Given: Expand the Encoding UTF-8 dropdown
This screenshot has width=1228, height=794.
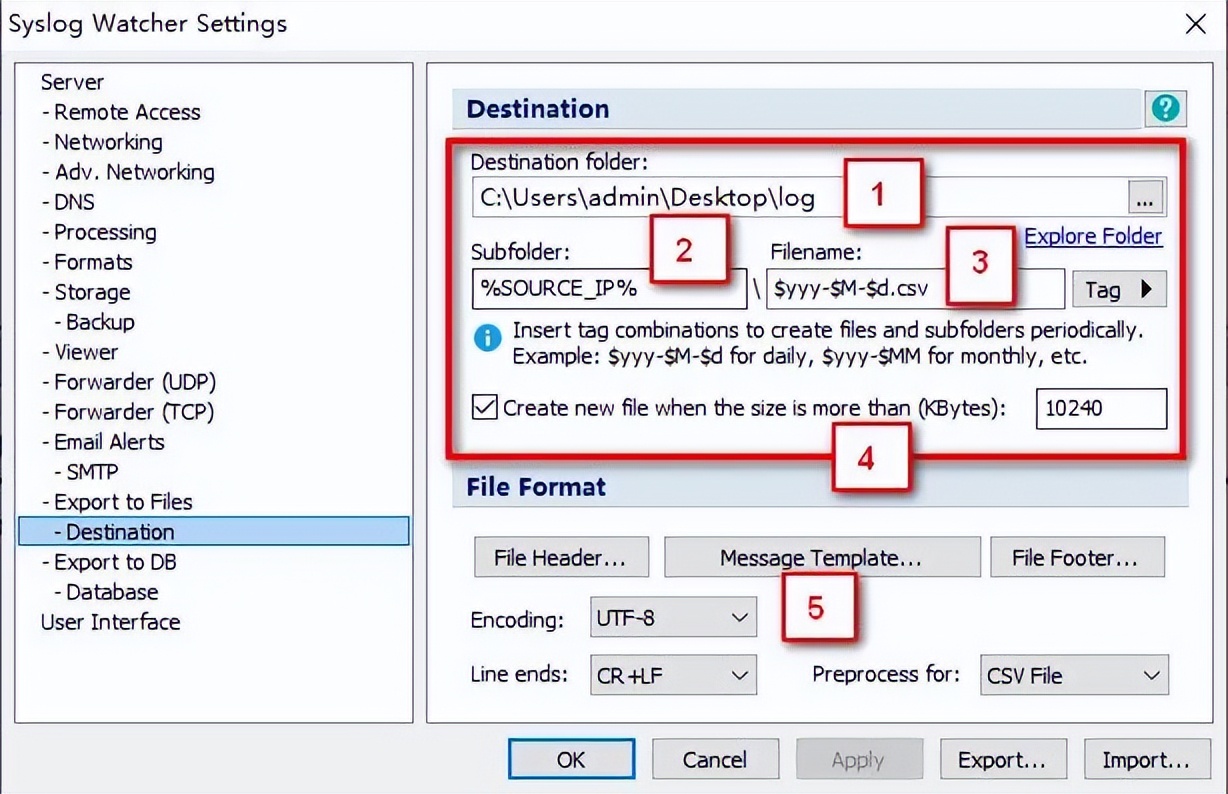Looking at the screenshot, I should tap(674, 618).
